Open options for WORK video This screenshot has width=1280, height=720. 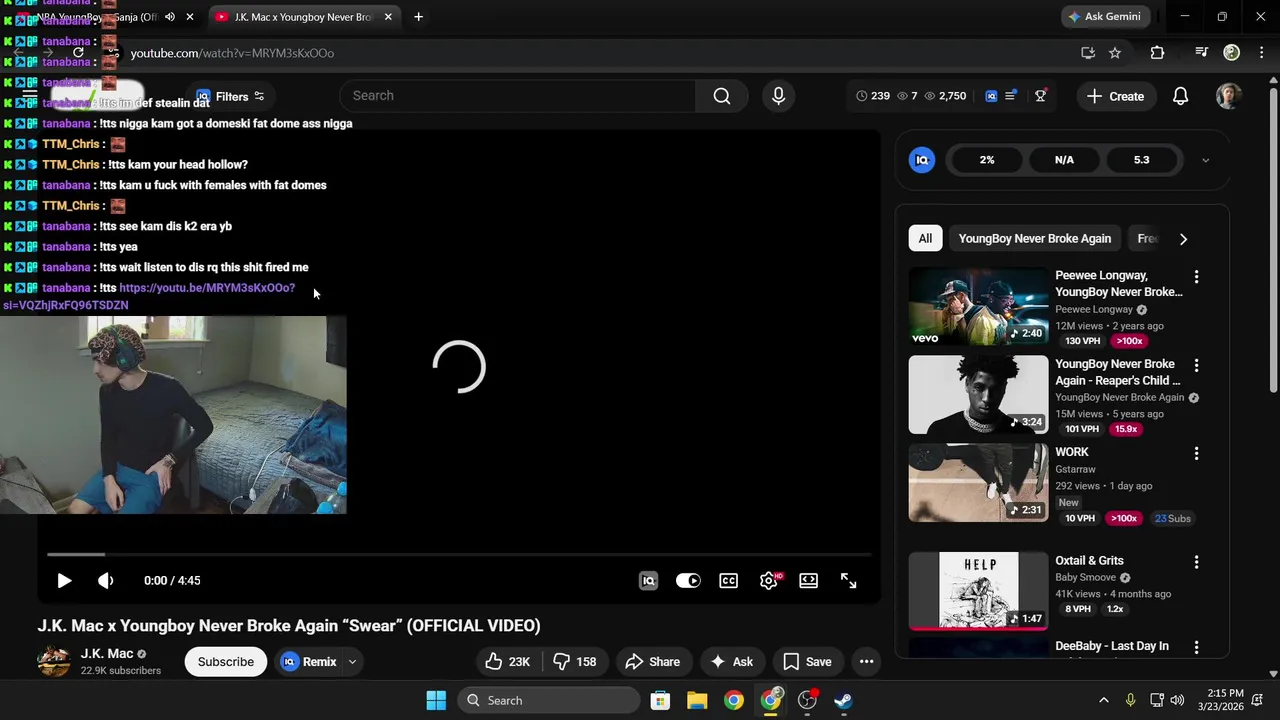tap(1196, 454)
